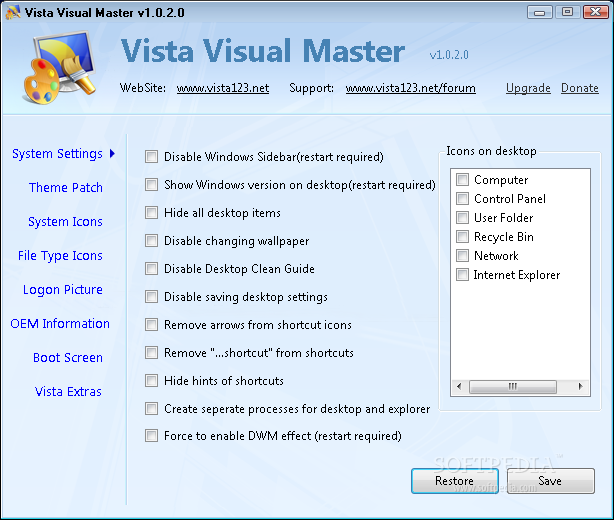Click left scroll arrow in icons list
The width and height of the screenshot is (614, 520).
click(459, 387)
